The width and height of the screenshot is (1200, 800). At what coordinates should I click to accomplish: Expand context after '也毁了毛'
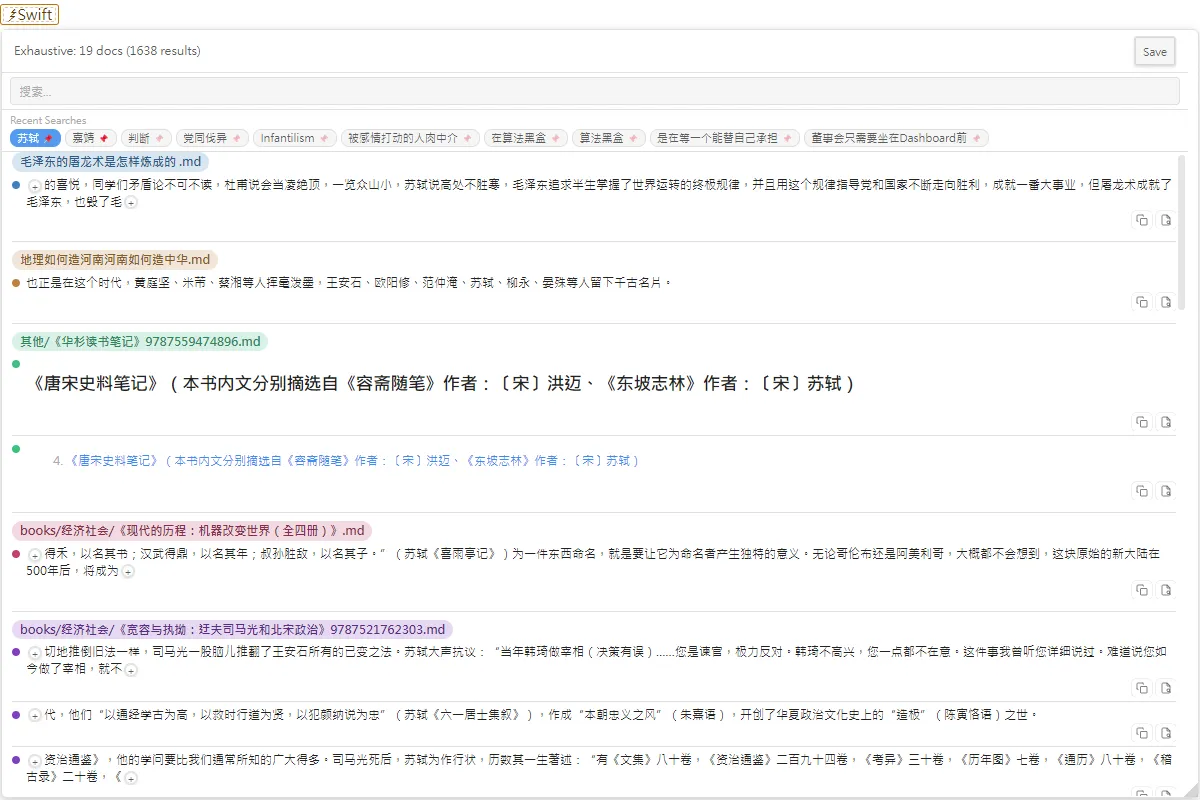click(x=131, y=202)
